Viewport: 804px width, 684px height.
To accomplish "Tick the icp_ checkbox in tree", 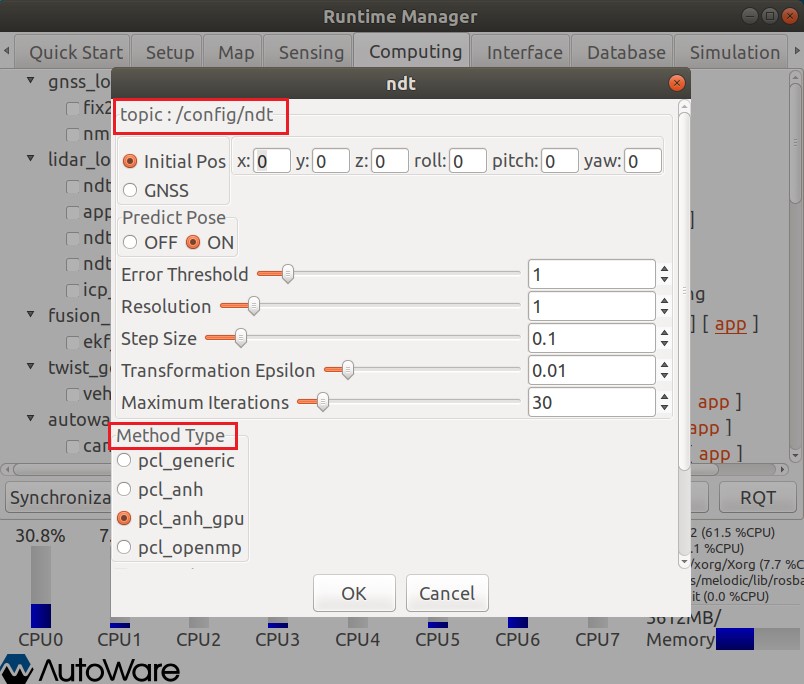I will (73, 291).
